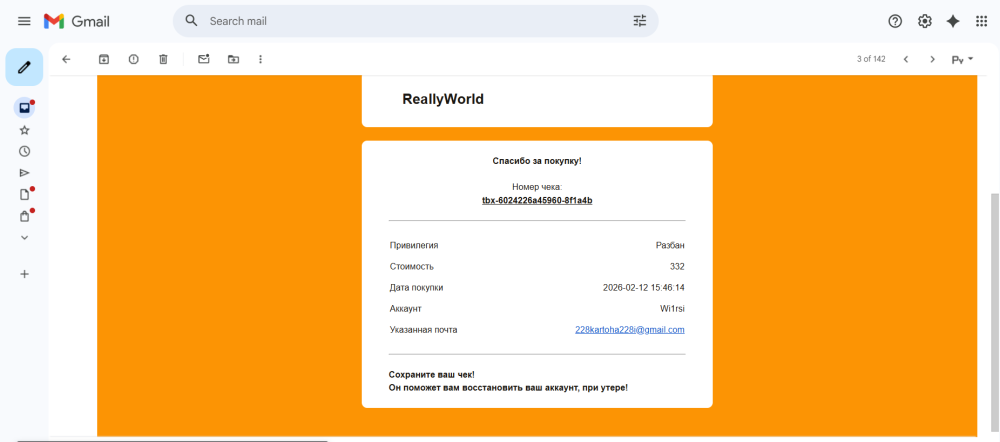The image size is (1000, 442).
Task: Click the "Спасибо за покупку!" heading
Action: tap(537, 161)
